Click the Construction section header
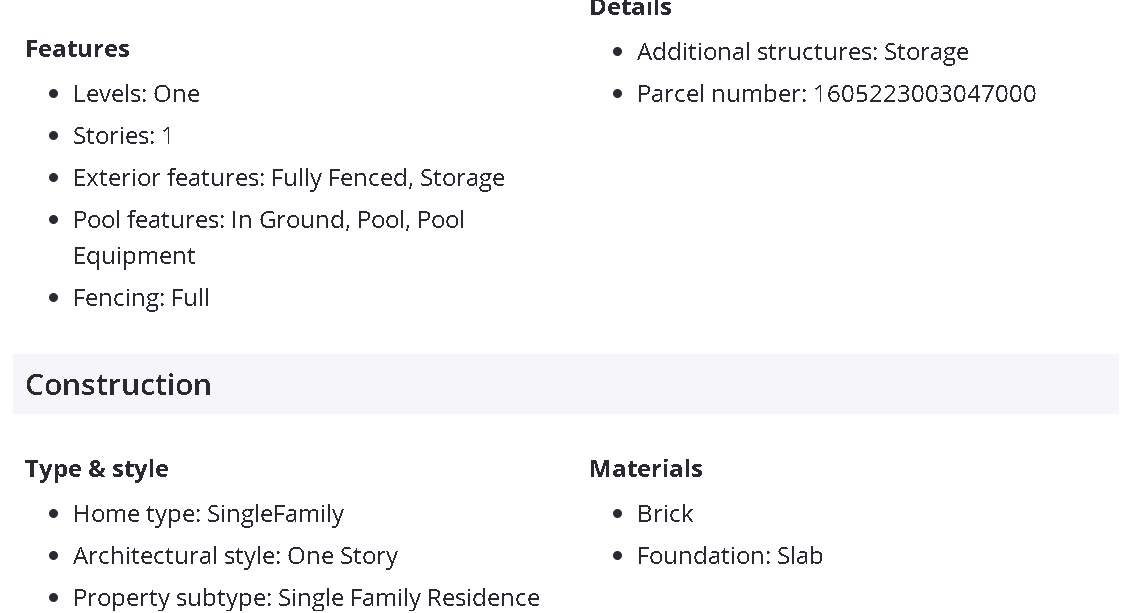Screen dimensions: 1144x613 [118, 385]
